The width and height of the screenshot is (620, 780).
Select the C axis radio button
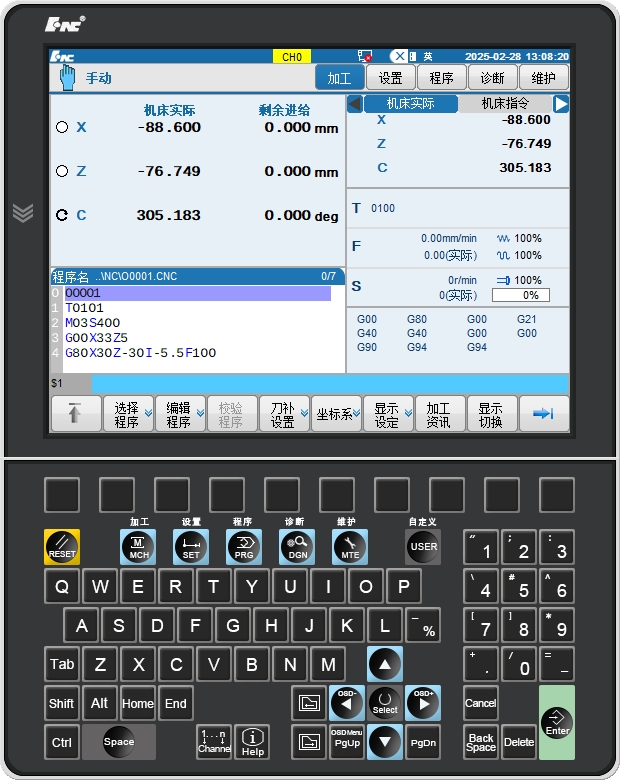(62, 215)
